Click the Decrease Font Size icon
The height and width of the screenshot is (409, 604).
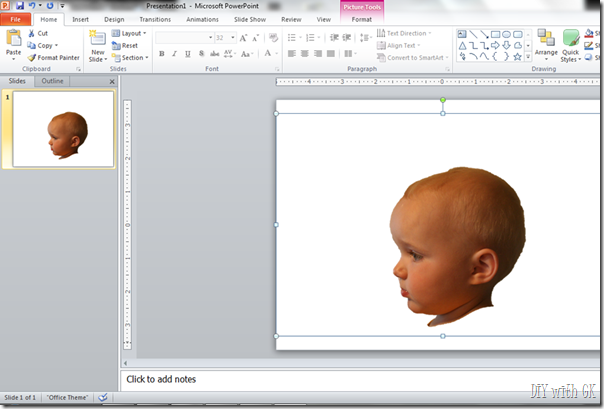coord(256,38)
